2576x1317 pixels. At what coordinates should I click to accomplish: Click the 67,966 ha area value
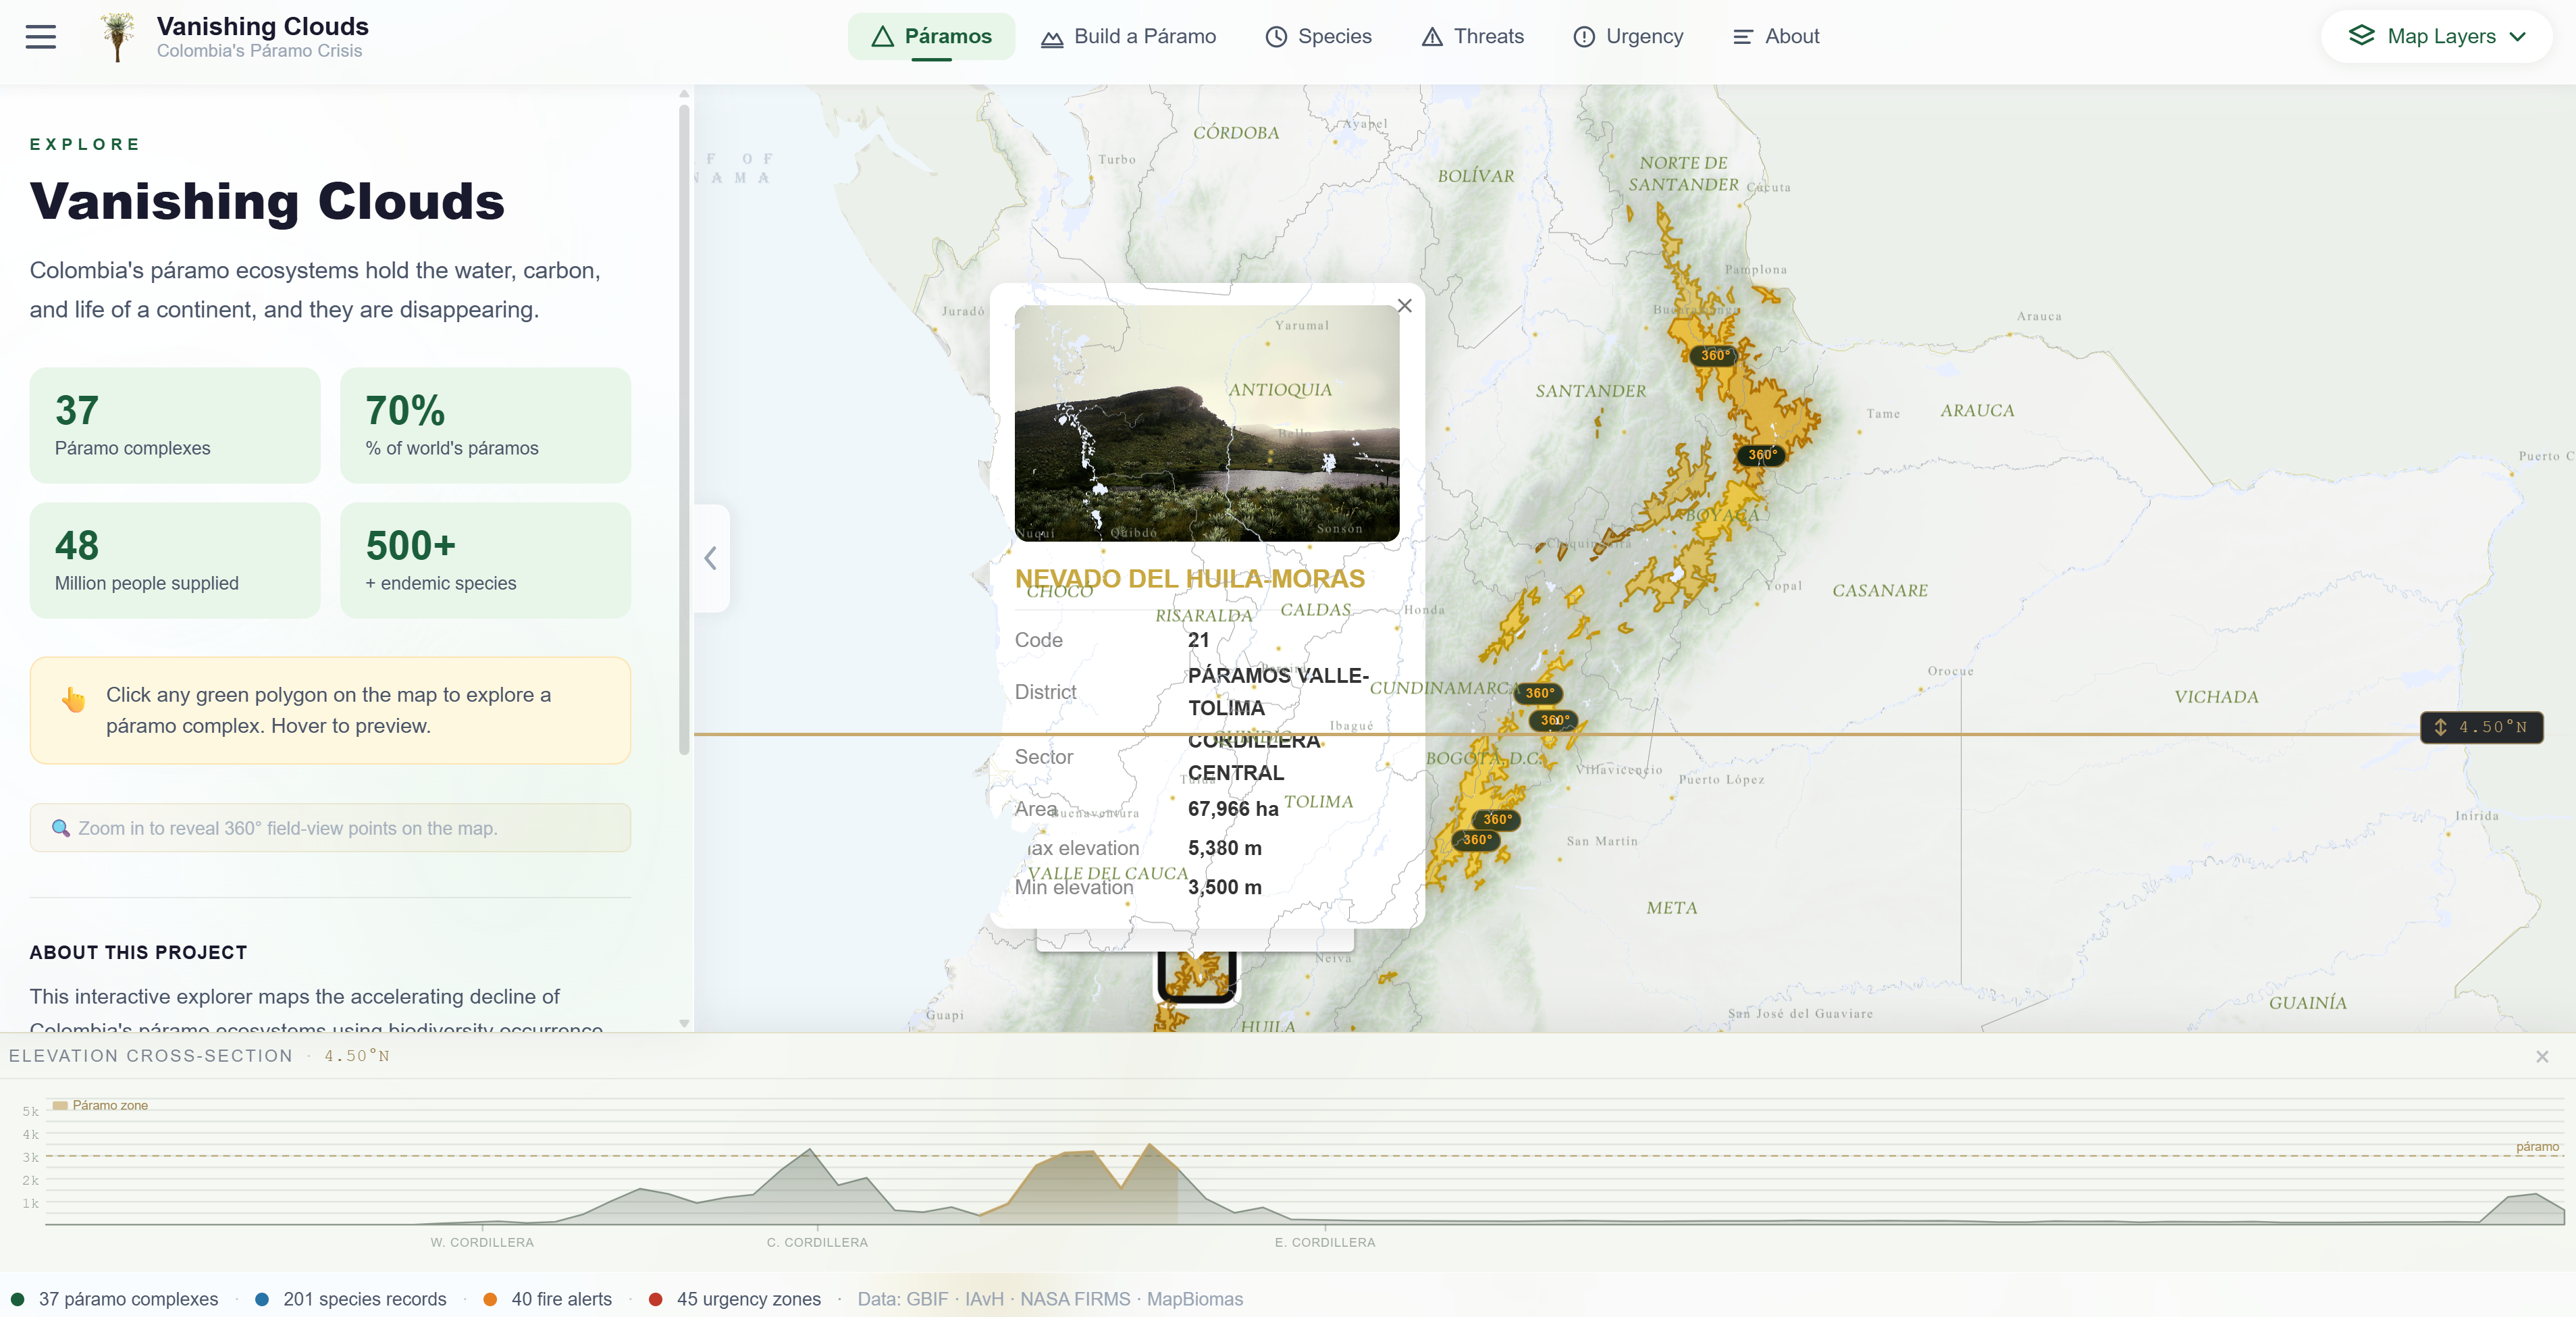point(1233,809)
